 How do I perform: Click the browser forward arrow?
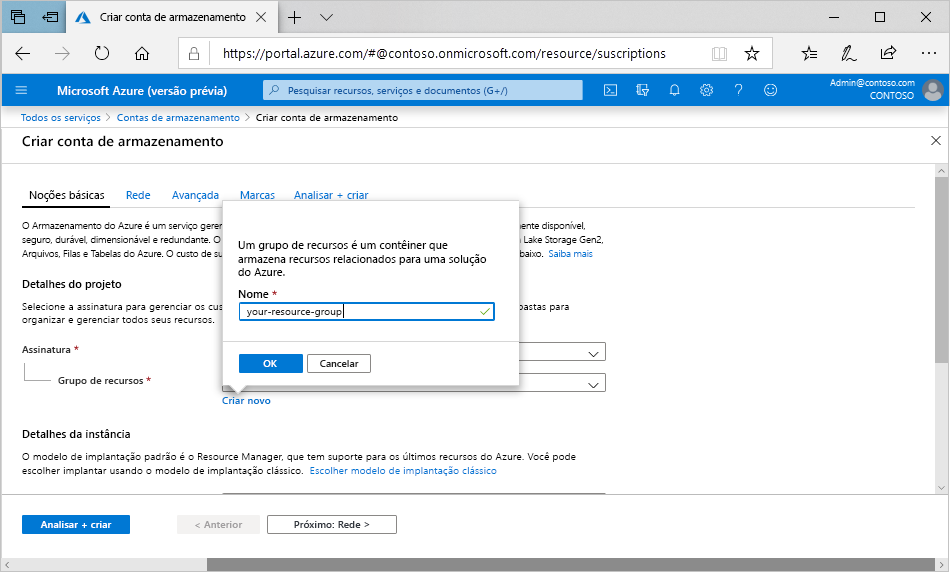pos(62,53)
